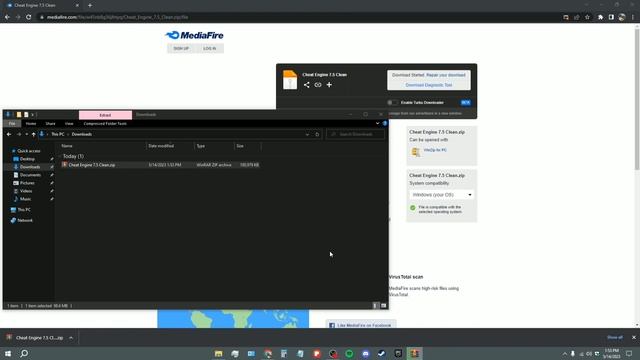640x360 pixels.
Task: Toggle Enable Turbo Downloader switch
Action: click(x=392, y=102)
